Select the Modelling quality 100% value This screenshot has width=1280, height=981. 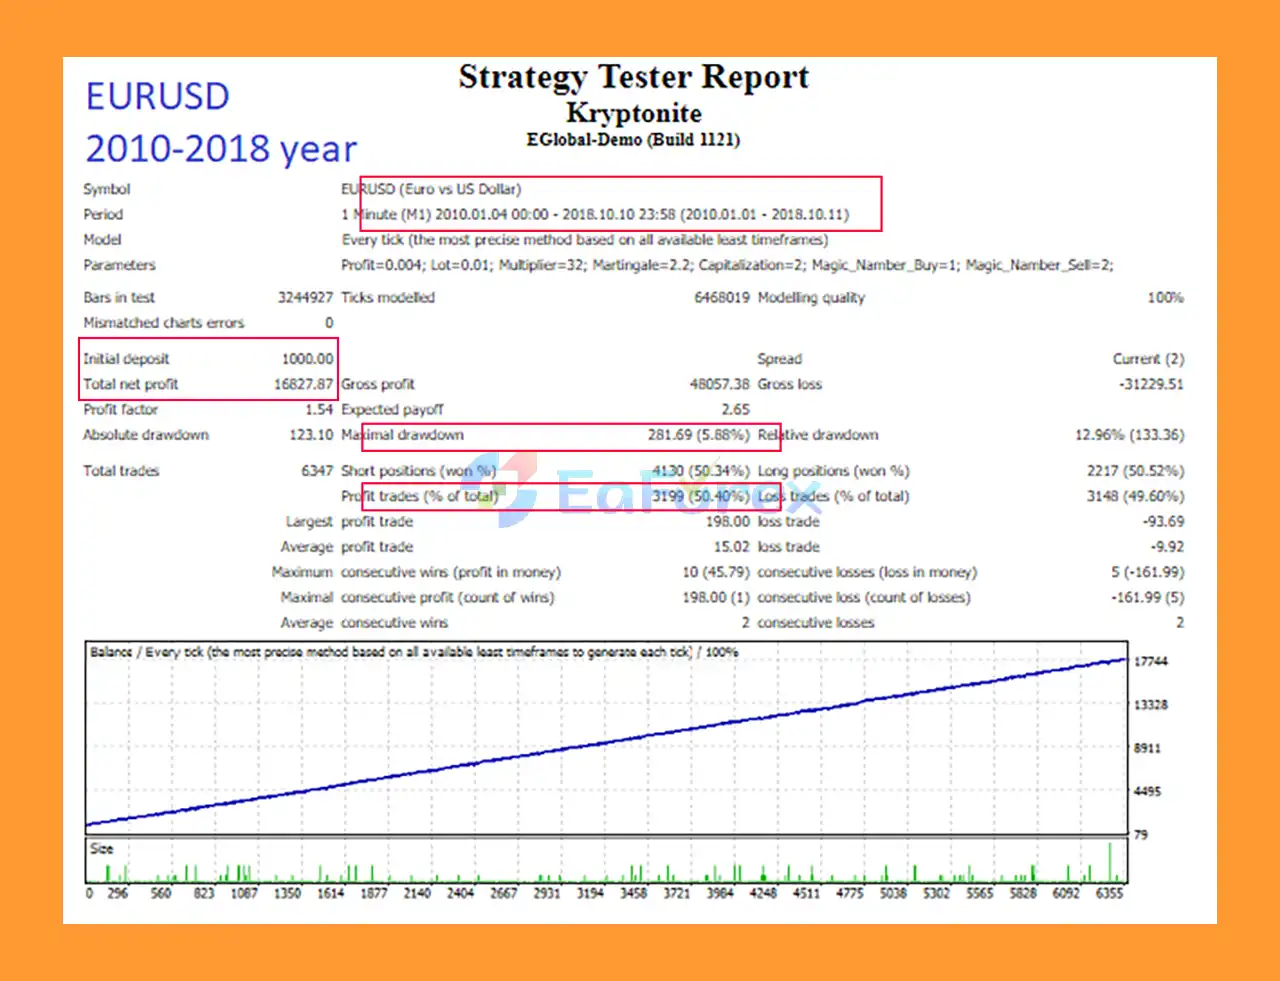1165,298
